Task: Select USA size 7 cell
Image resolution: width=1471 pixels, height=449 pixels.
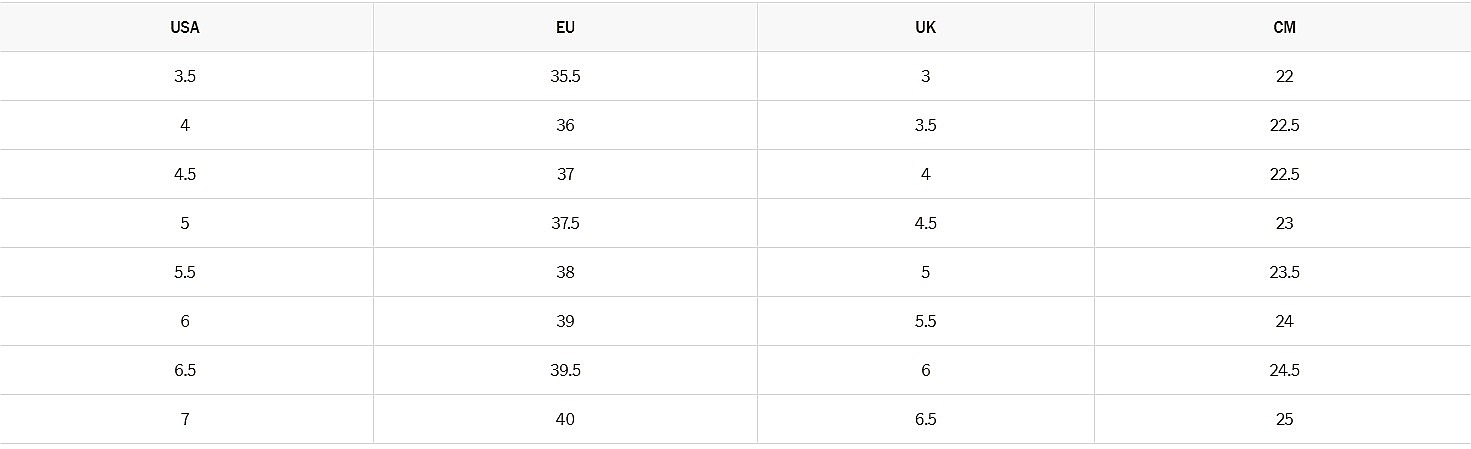Action: [x=185, y=419]
